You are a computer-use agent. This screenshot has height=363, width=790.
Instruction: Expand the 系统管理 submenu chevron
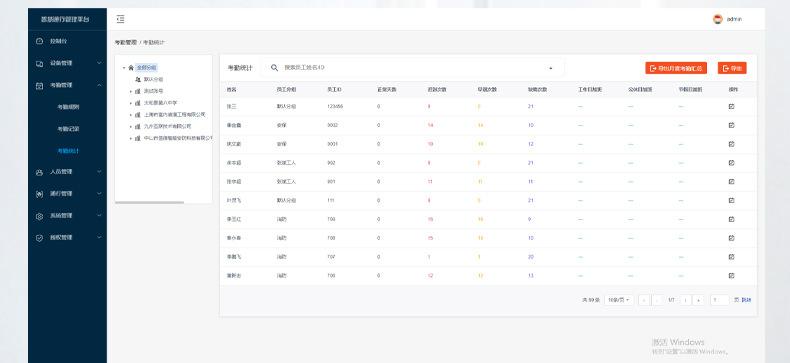pos(99,215)
